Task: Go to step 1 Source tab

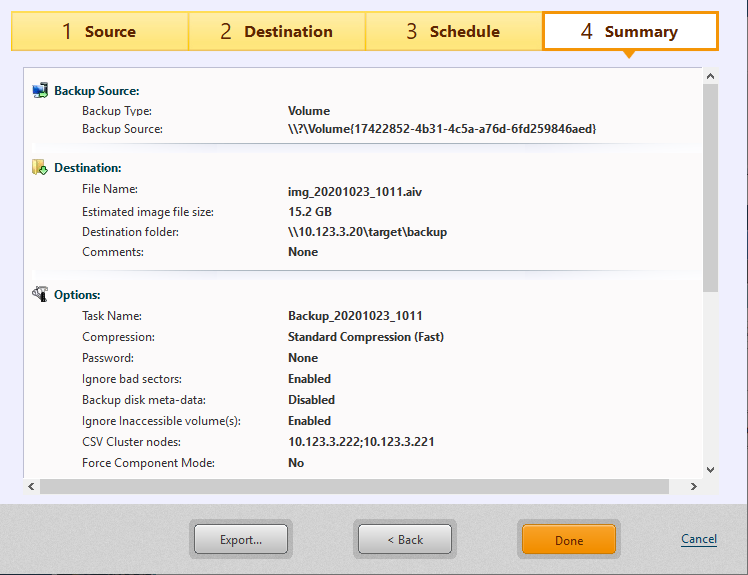Action: tap(99, 31)
